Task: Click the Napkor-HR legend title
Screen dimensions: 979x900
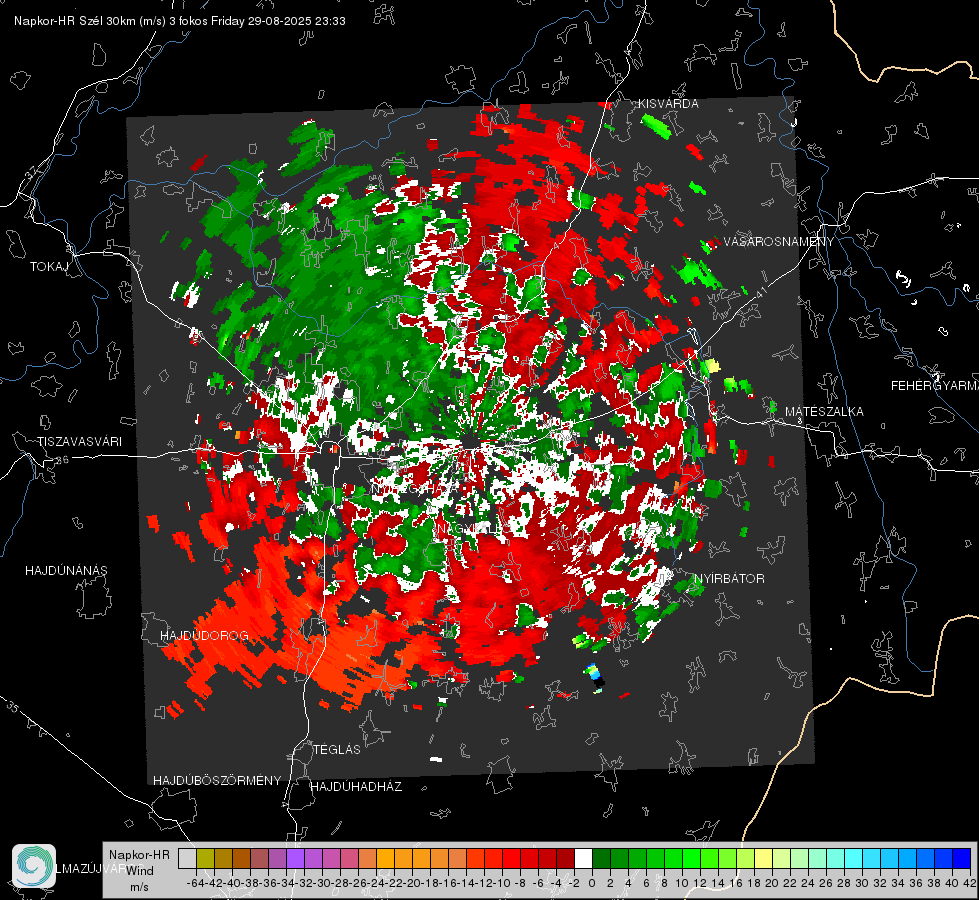Action: (x=139, y=855)
